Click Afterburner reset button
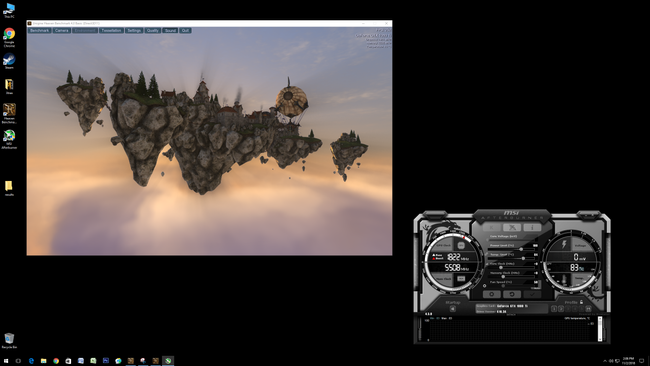Image resolution: width=650 pixels, height=366 pixels. point(512,294)
